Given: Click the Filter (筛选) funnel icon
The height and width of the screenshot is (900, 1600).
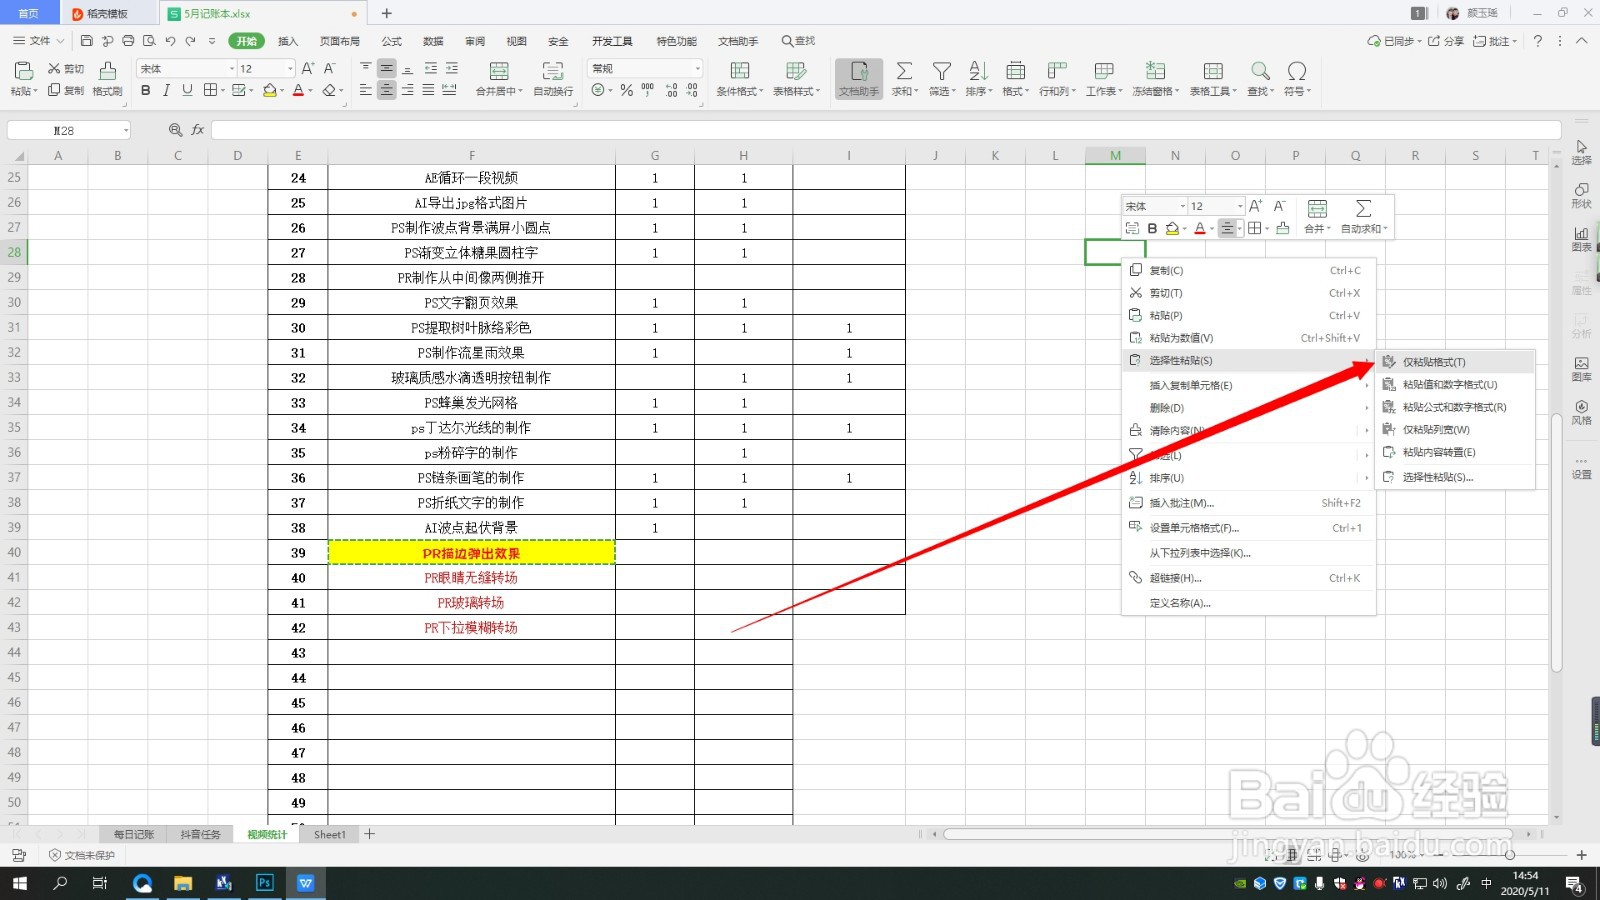Looking at the screenshot, I should [941, 71].
